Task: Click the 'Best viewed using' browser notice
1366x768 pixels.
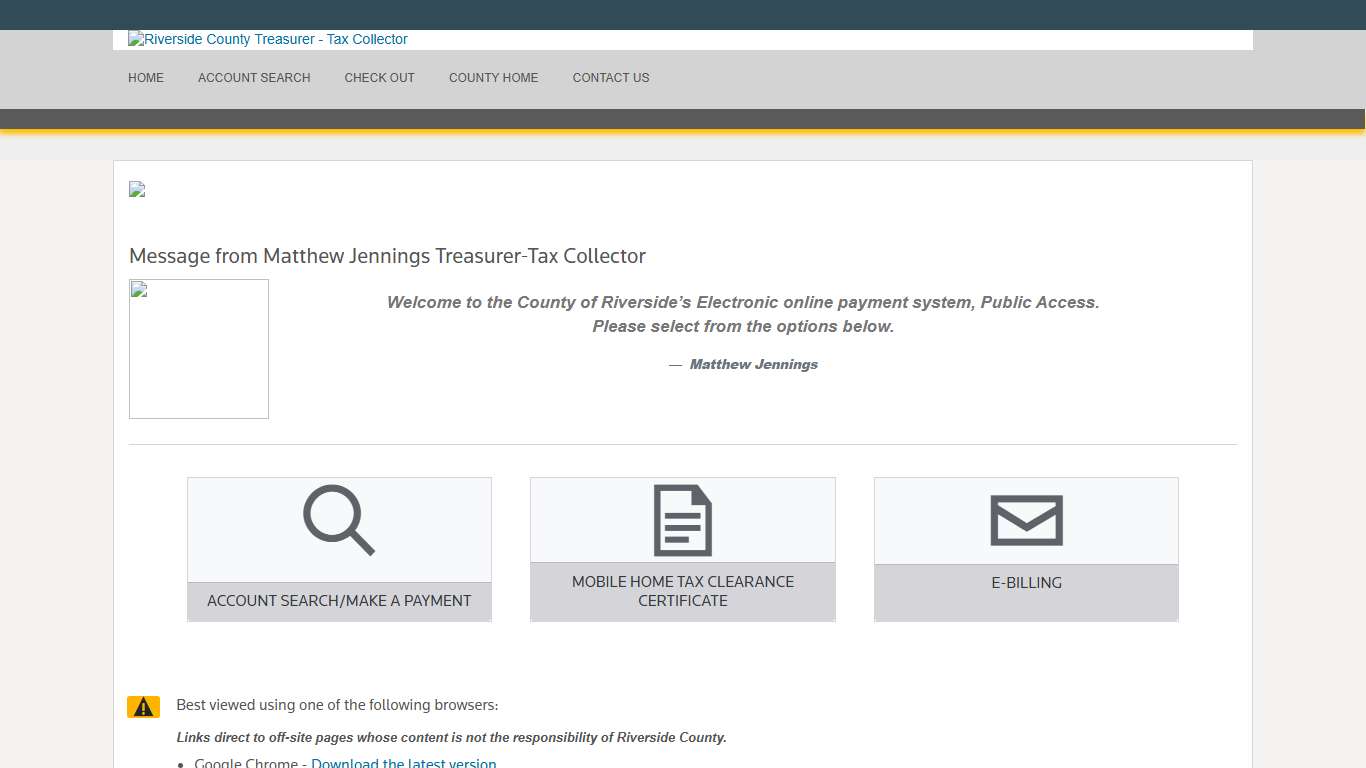Action: (337, 705)
